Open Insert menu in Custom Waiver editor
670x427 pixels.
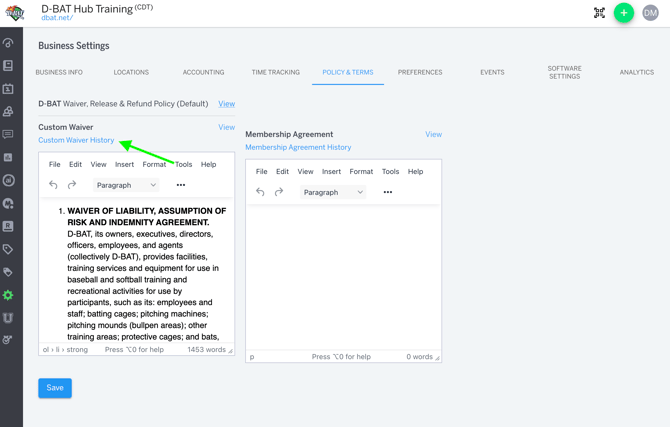tap(124, 164)
